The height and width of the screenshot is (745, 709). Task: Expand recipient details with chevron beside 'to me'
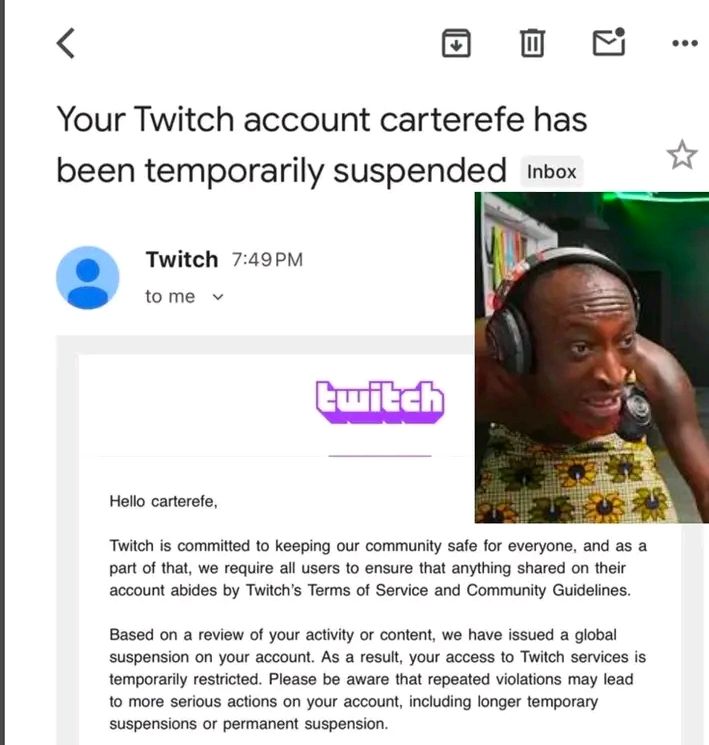pos(218,297)
